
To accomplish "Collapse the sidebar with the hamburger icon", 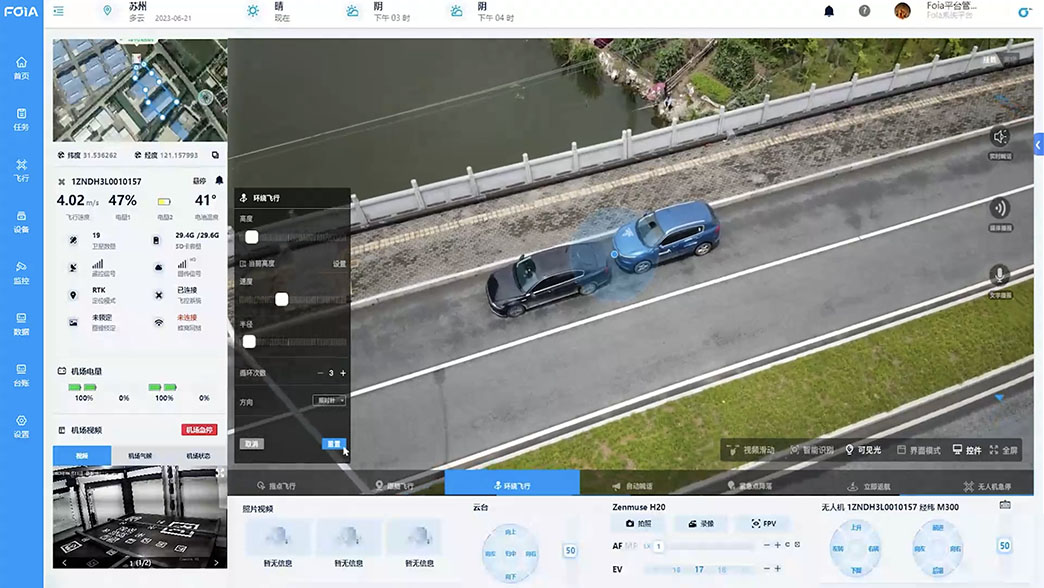I will (x=59, y=11).
